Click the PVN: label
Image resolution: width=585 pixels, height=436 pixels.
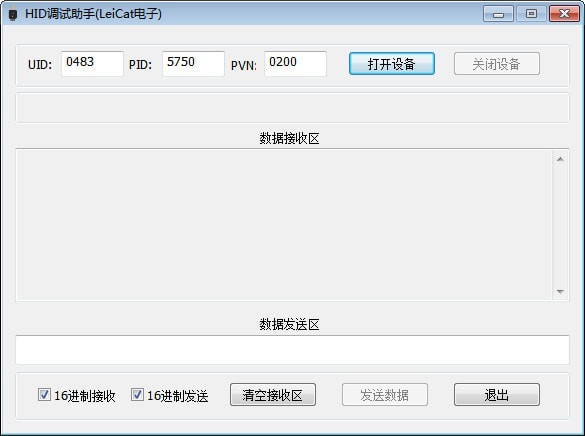(x=244, y=66)
